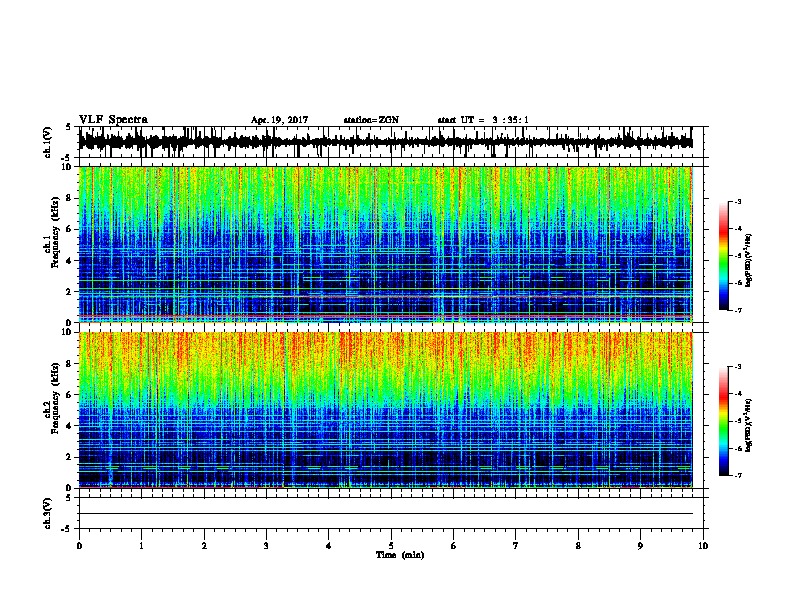This screenshot has width=792, height=612.
Task: Pick the ch.1 spectrogram color scale bar
Action: point(724,256)
